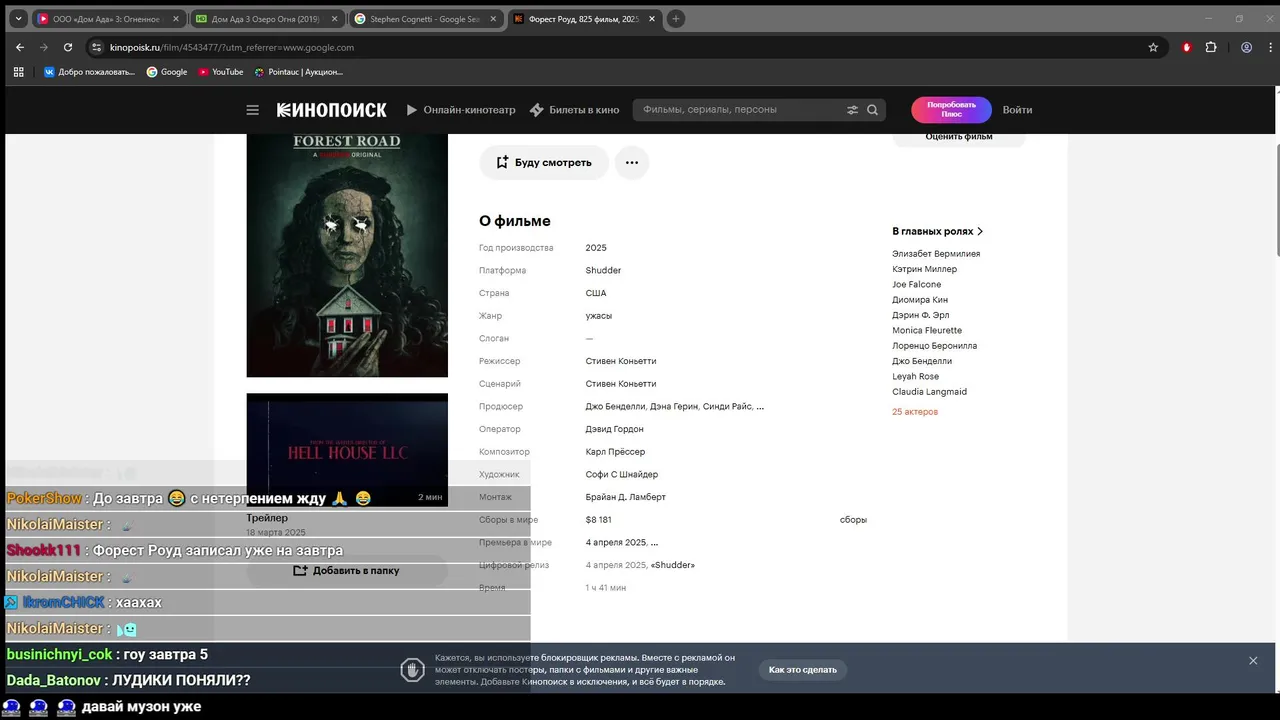
Task: Open editor Брайан Д. Ламберт
Action: tap(626, 497)
